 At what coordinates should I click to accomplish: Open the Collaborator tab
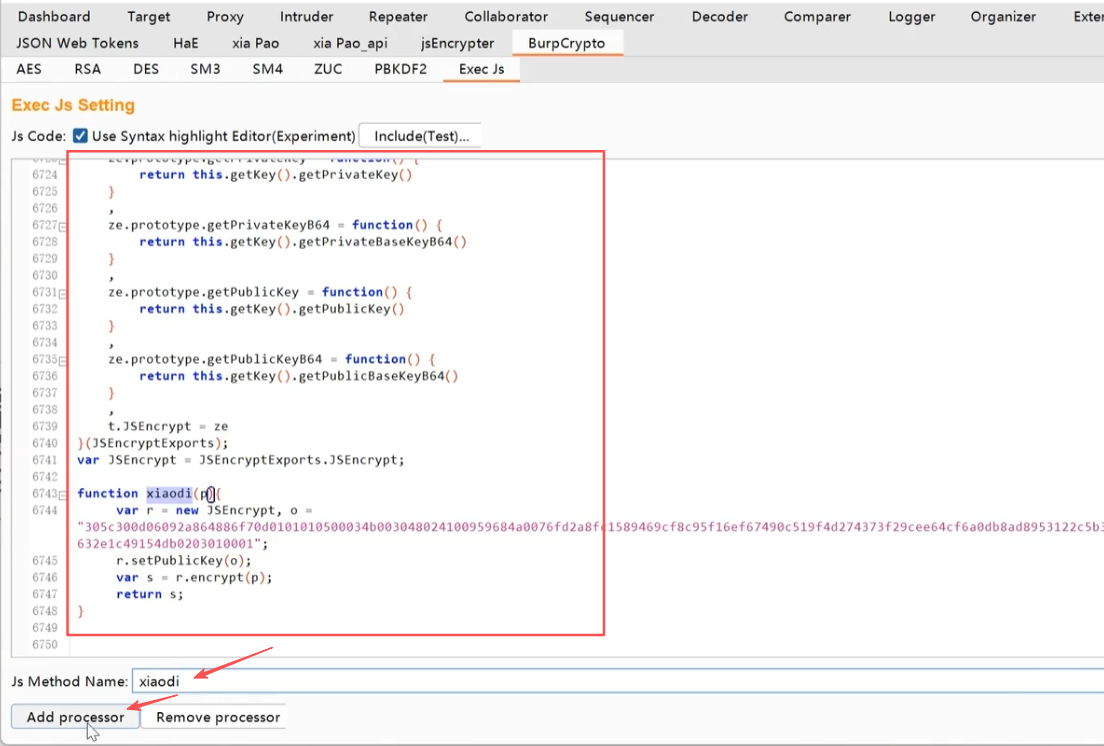506,16
